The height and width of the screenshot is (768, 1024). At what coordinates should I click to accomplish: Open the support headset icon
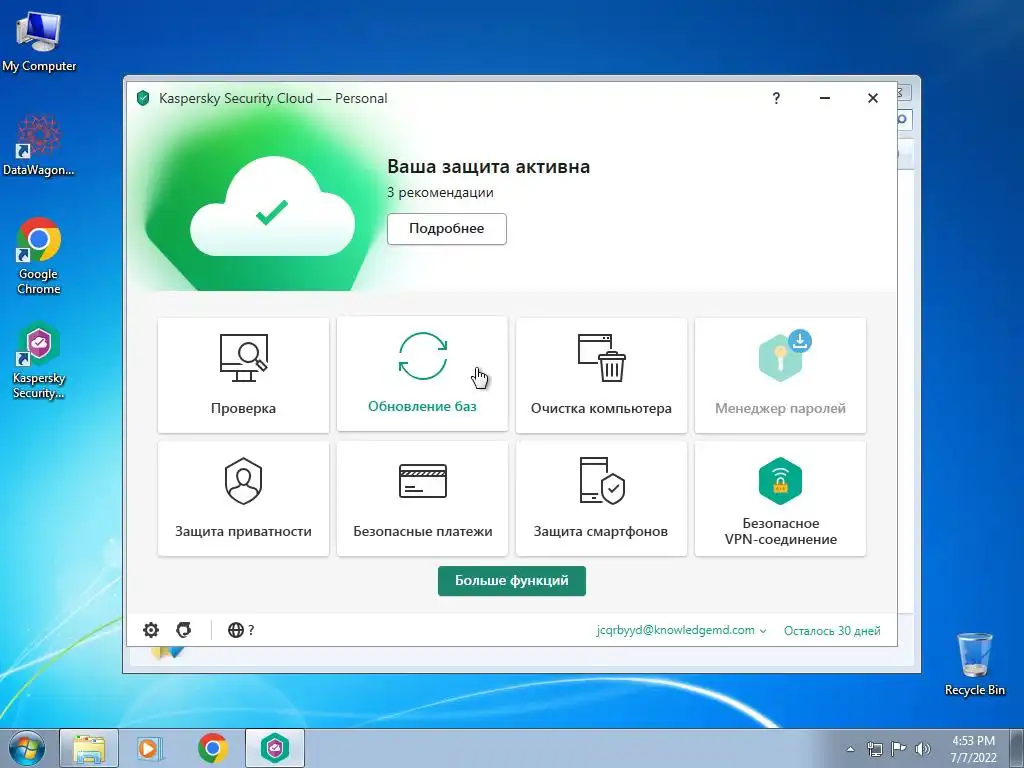tap(184, 630)
